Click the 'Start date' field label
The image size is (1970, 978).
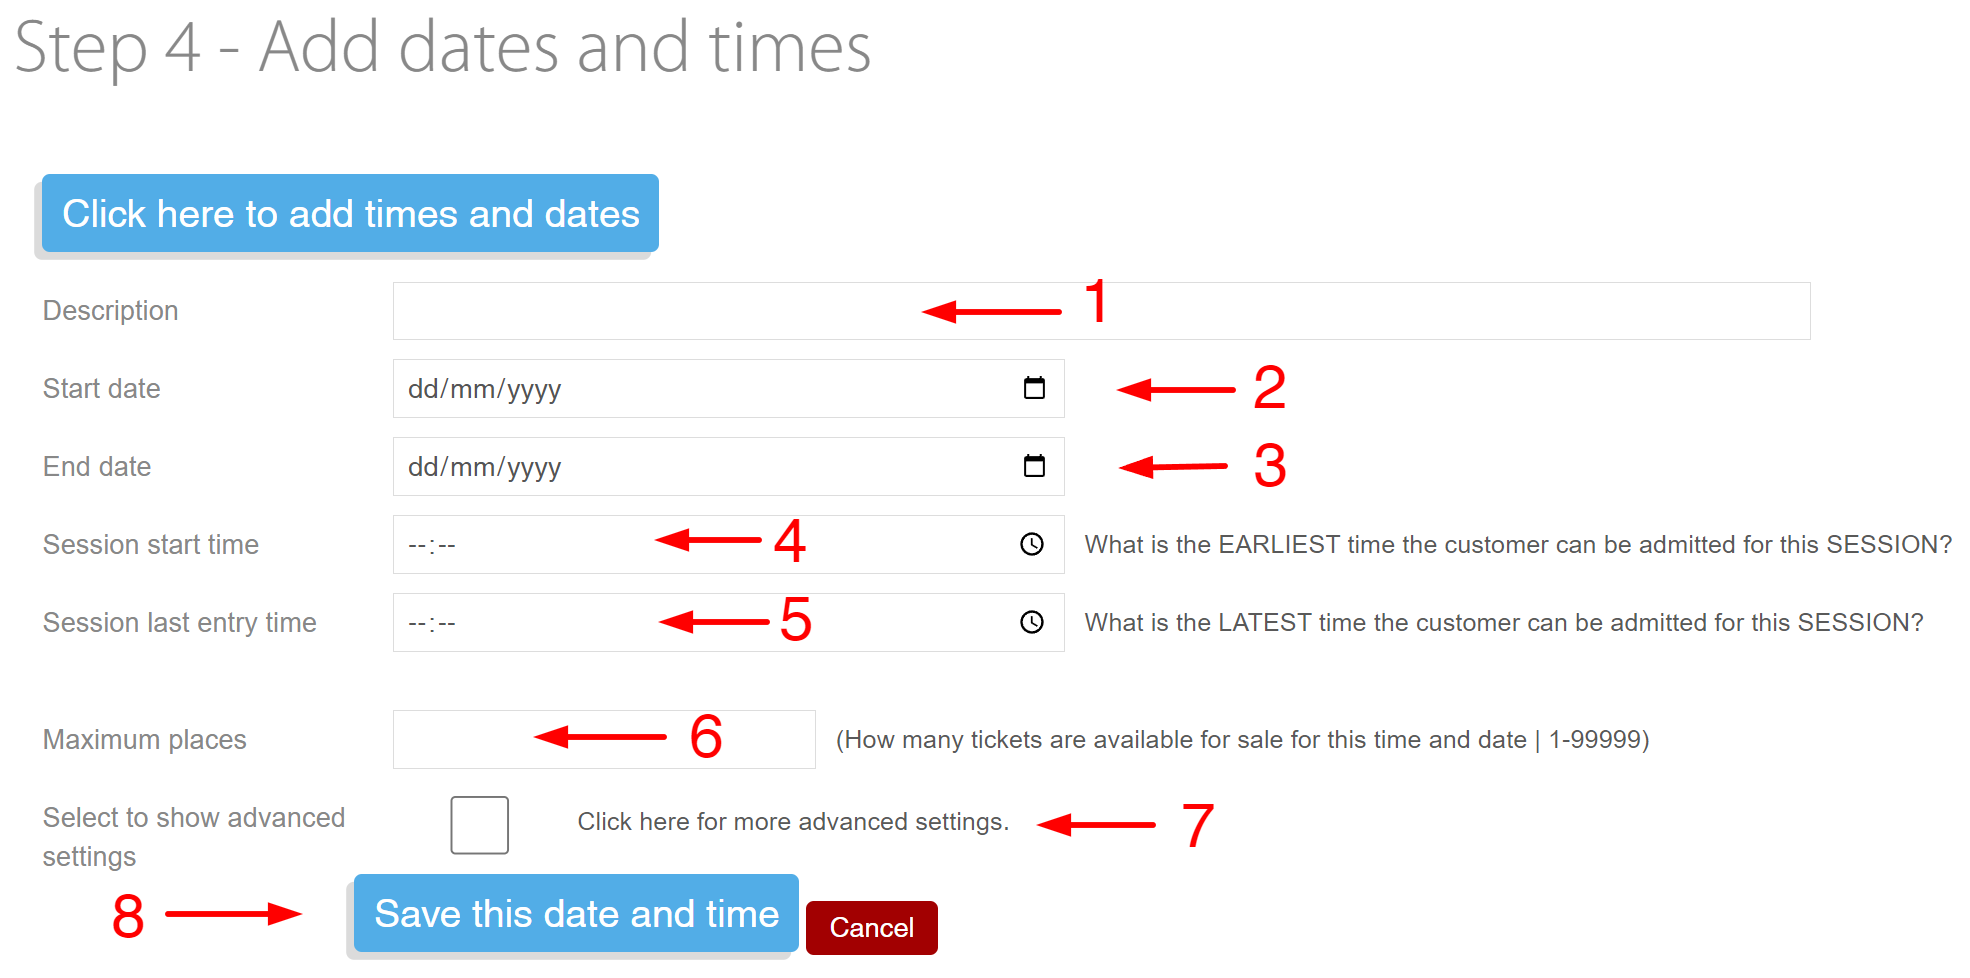coord(101,389)
